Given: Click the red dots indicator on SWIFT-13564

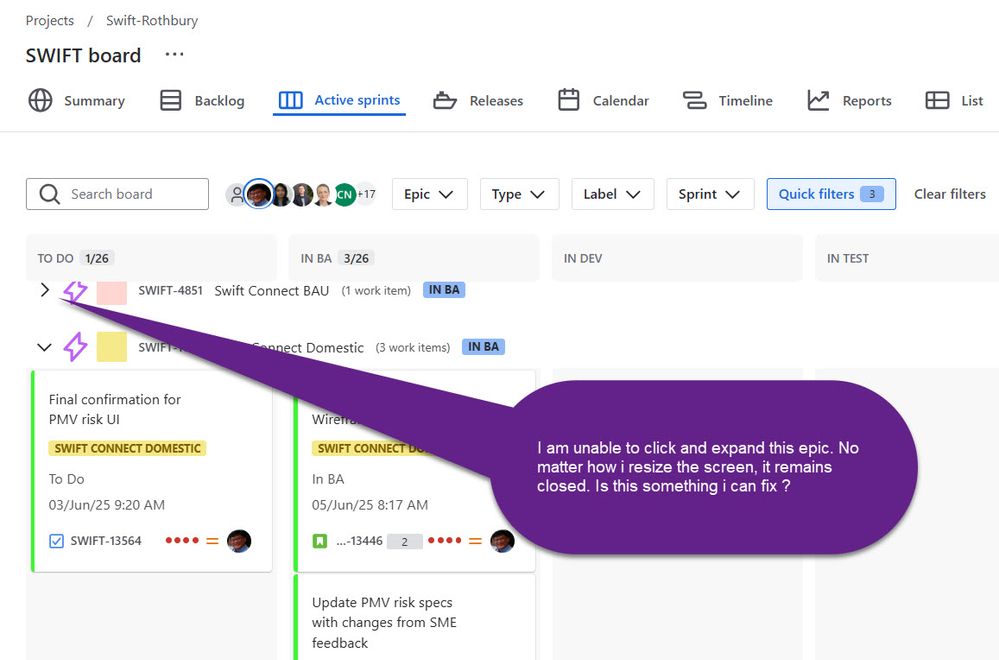Looking at the screenshot, I should [182, 540].
